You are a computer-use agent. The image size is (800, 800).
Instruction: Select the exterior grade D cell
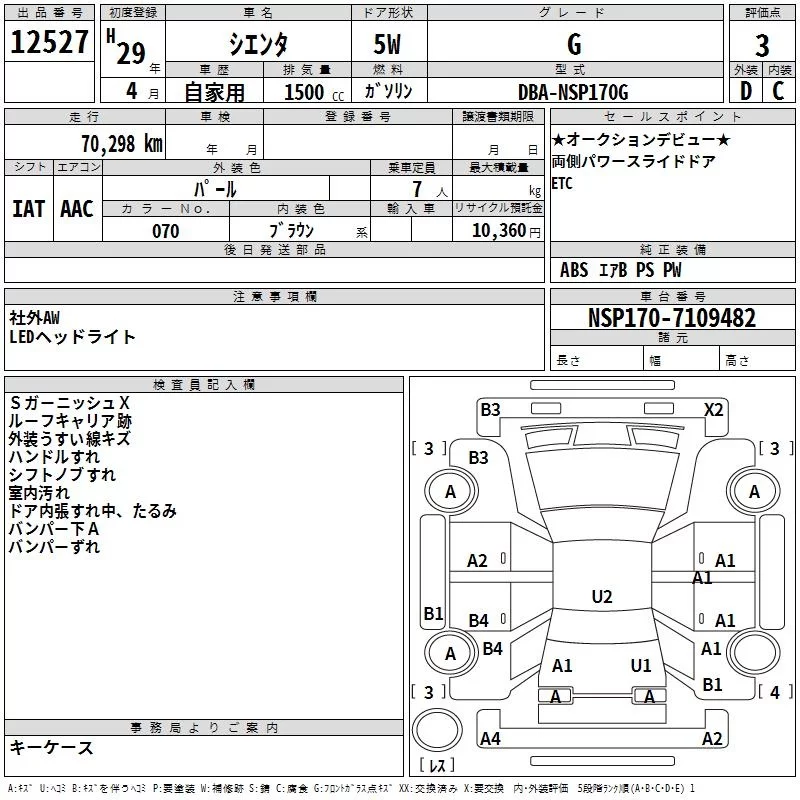745,90
